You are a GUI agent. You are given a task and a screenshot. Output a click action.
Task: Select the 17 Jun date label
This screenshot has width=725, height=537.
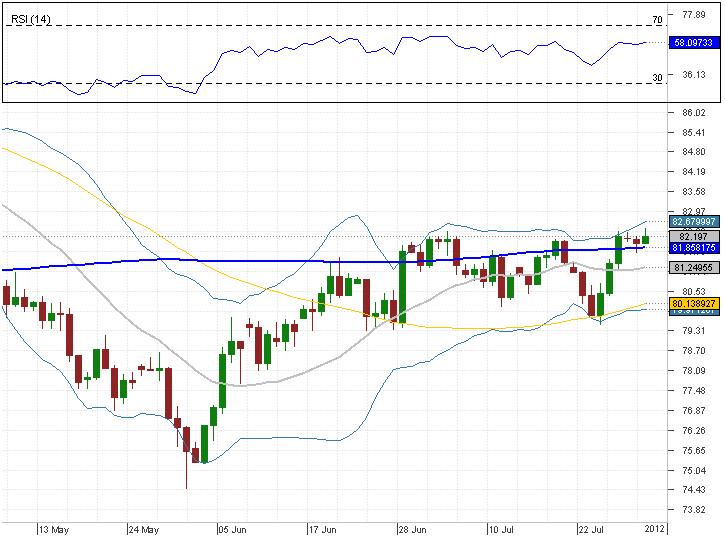coord(324,528)
